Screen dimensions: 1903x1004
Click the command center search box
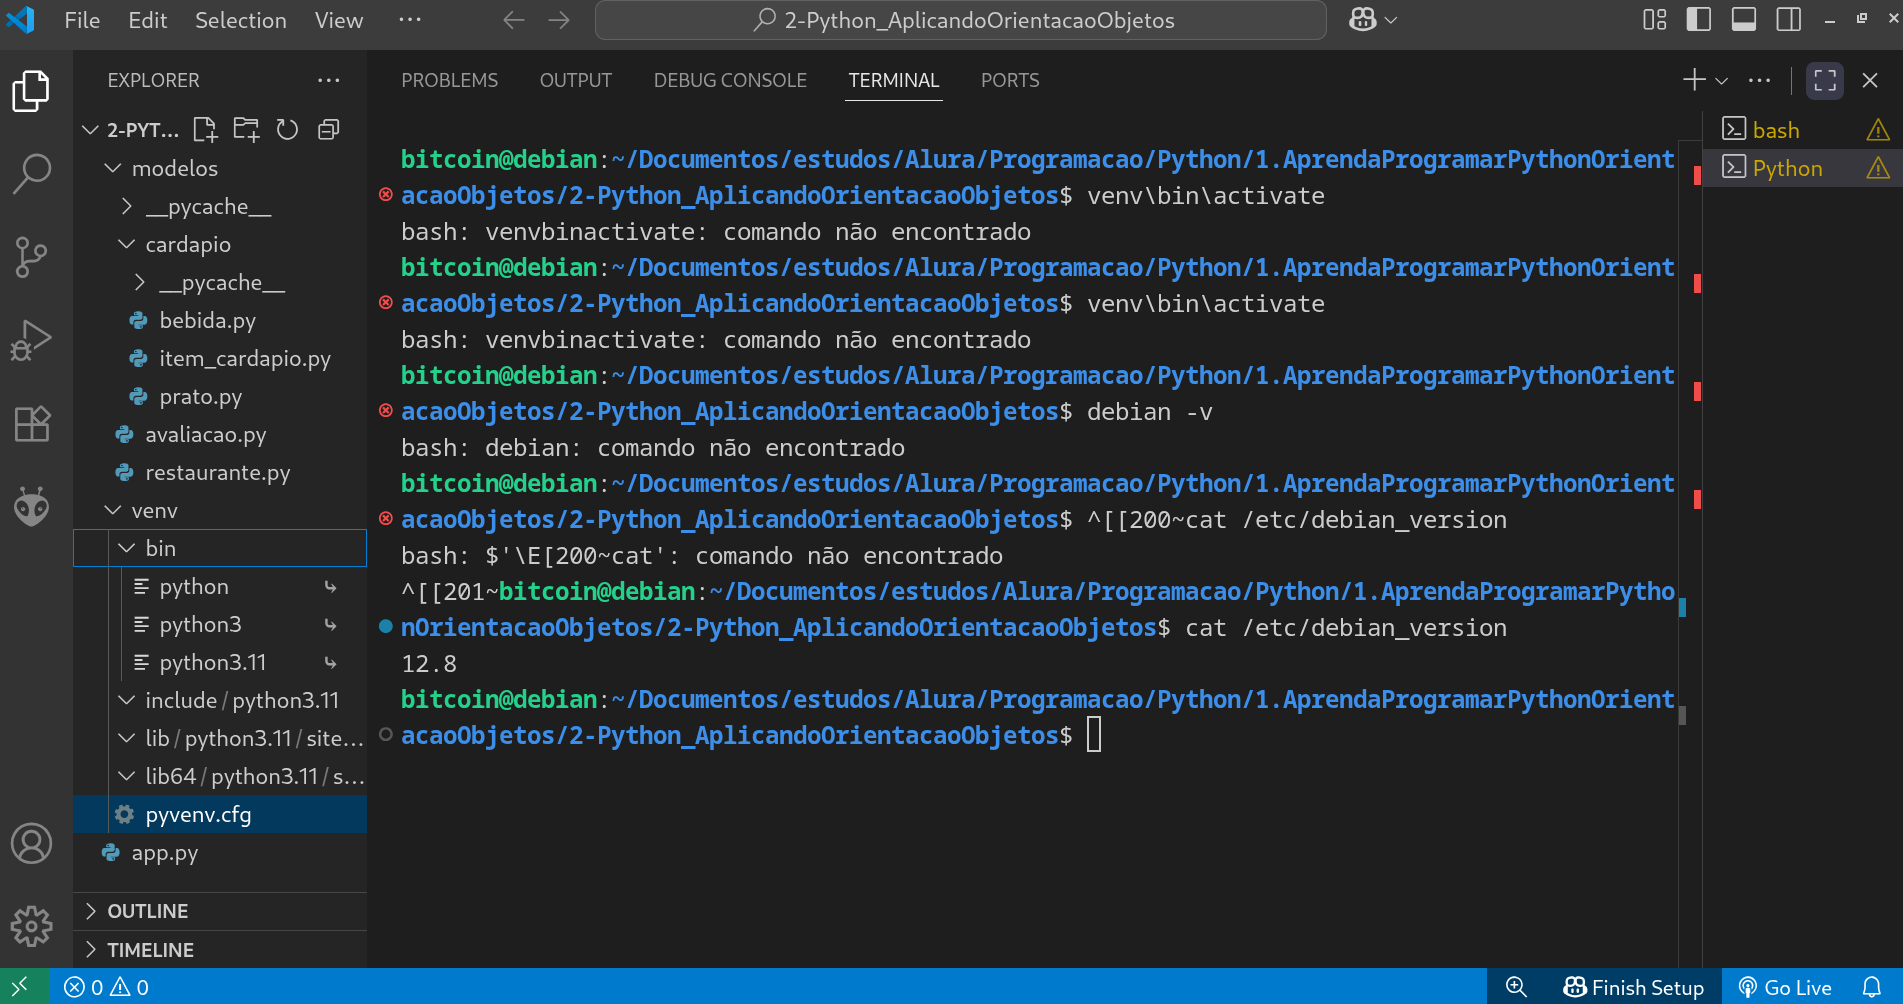961,20
